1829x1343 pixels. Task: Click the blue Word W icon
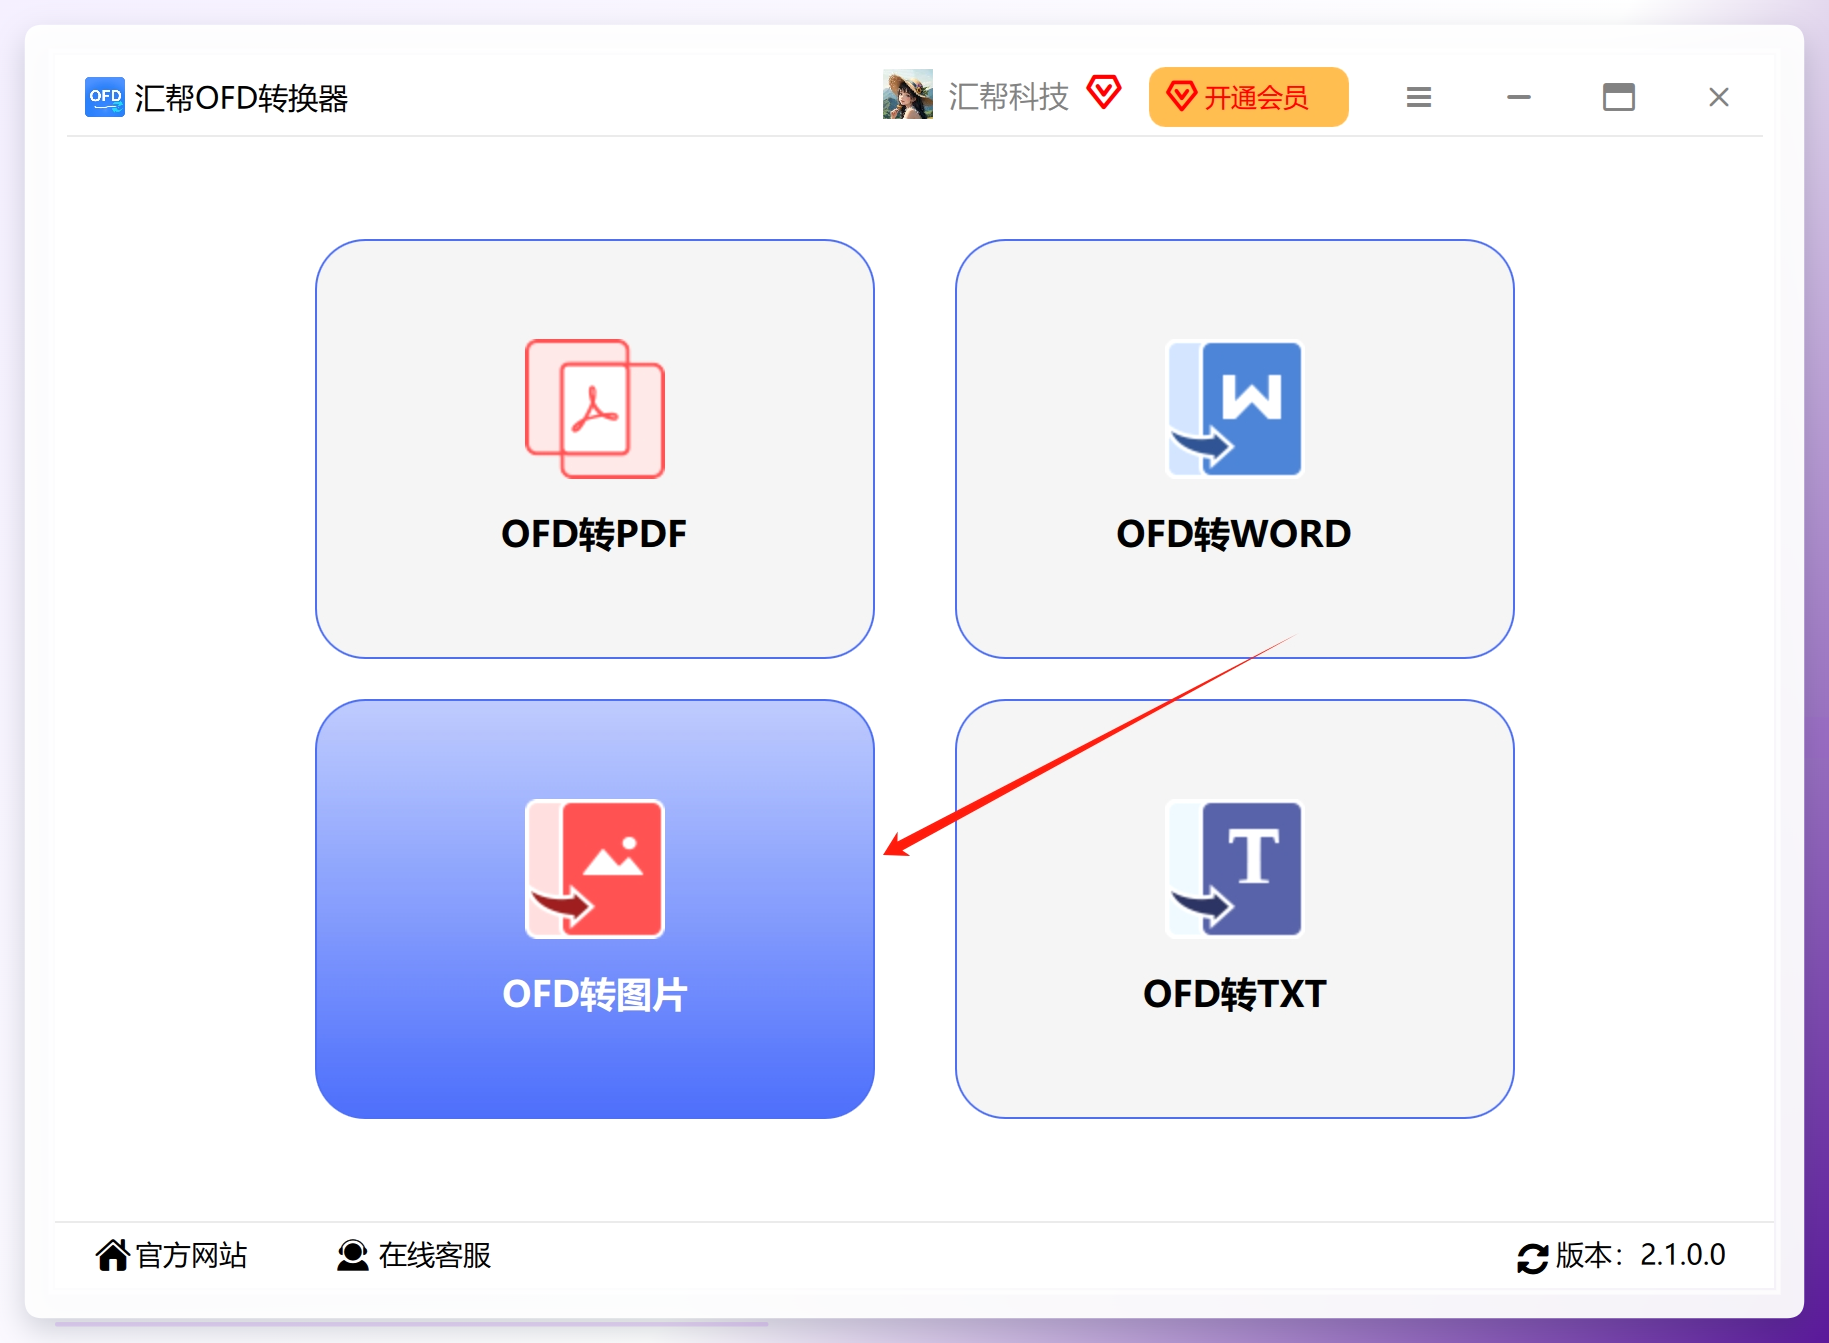[1235, 409]
